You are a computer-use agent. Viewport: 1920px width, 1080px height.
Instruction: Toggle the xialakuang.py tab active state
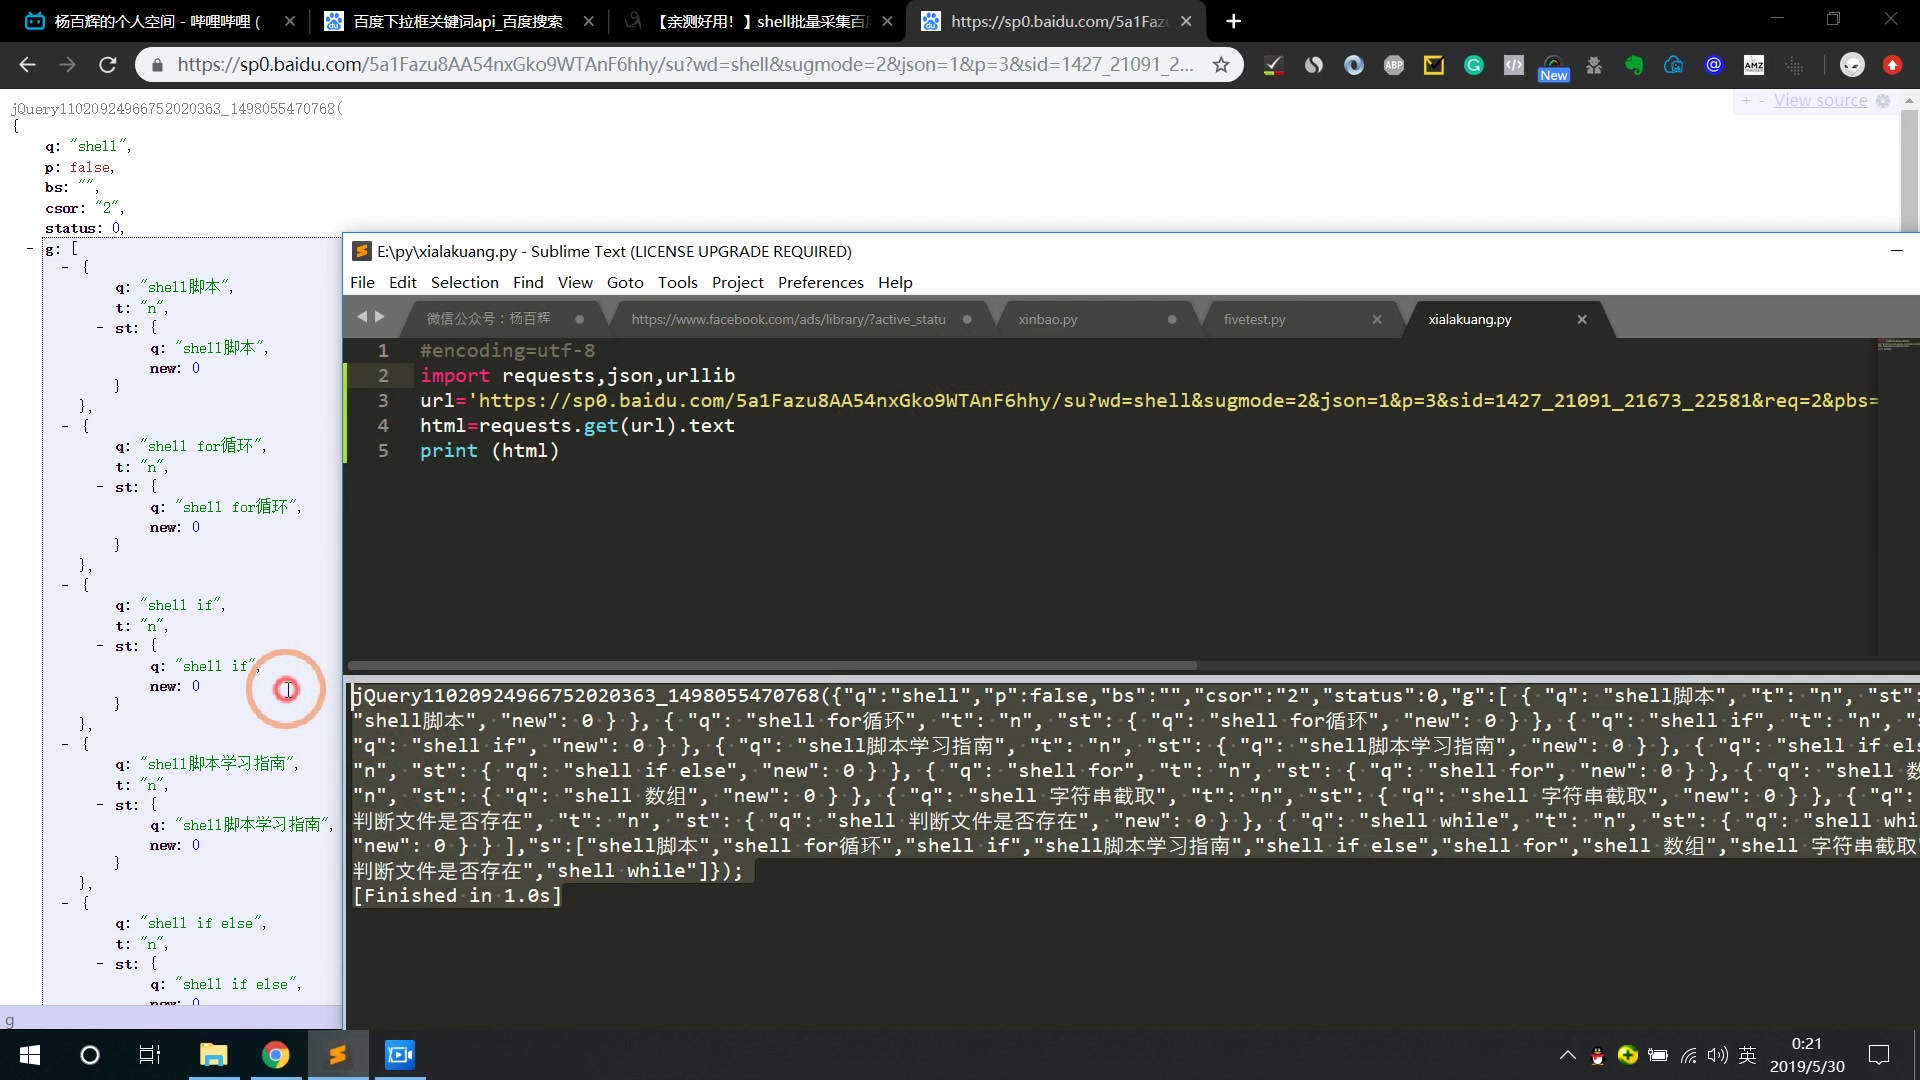coord(1468,318)
